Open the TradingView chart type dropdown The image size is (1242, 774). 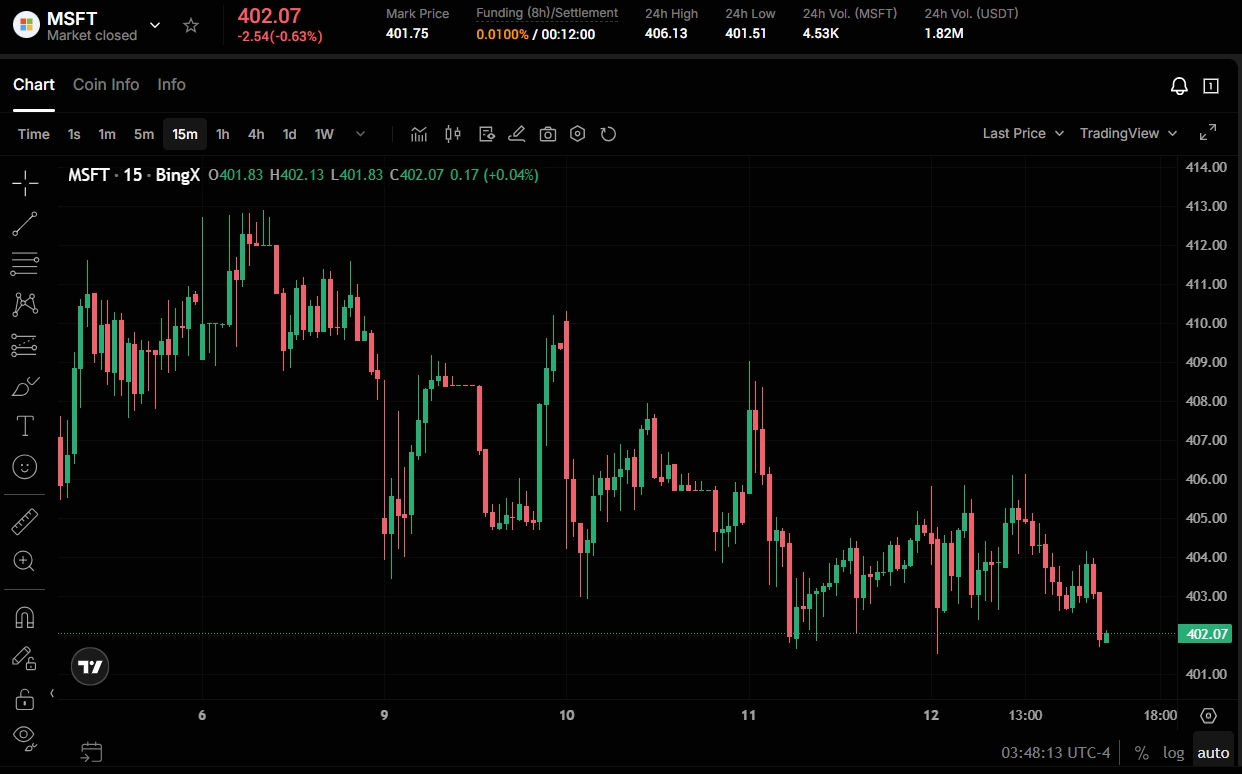coord(1128,134)
